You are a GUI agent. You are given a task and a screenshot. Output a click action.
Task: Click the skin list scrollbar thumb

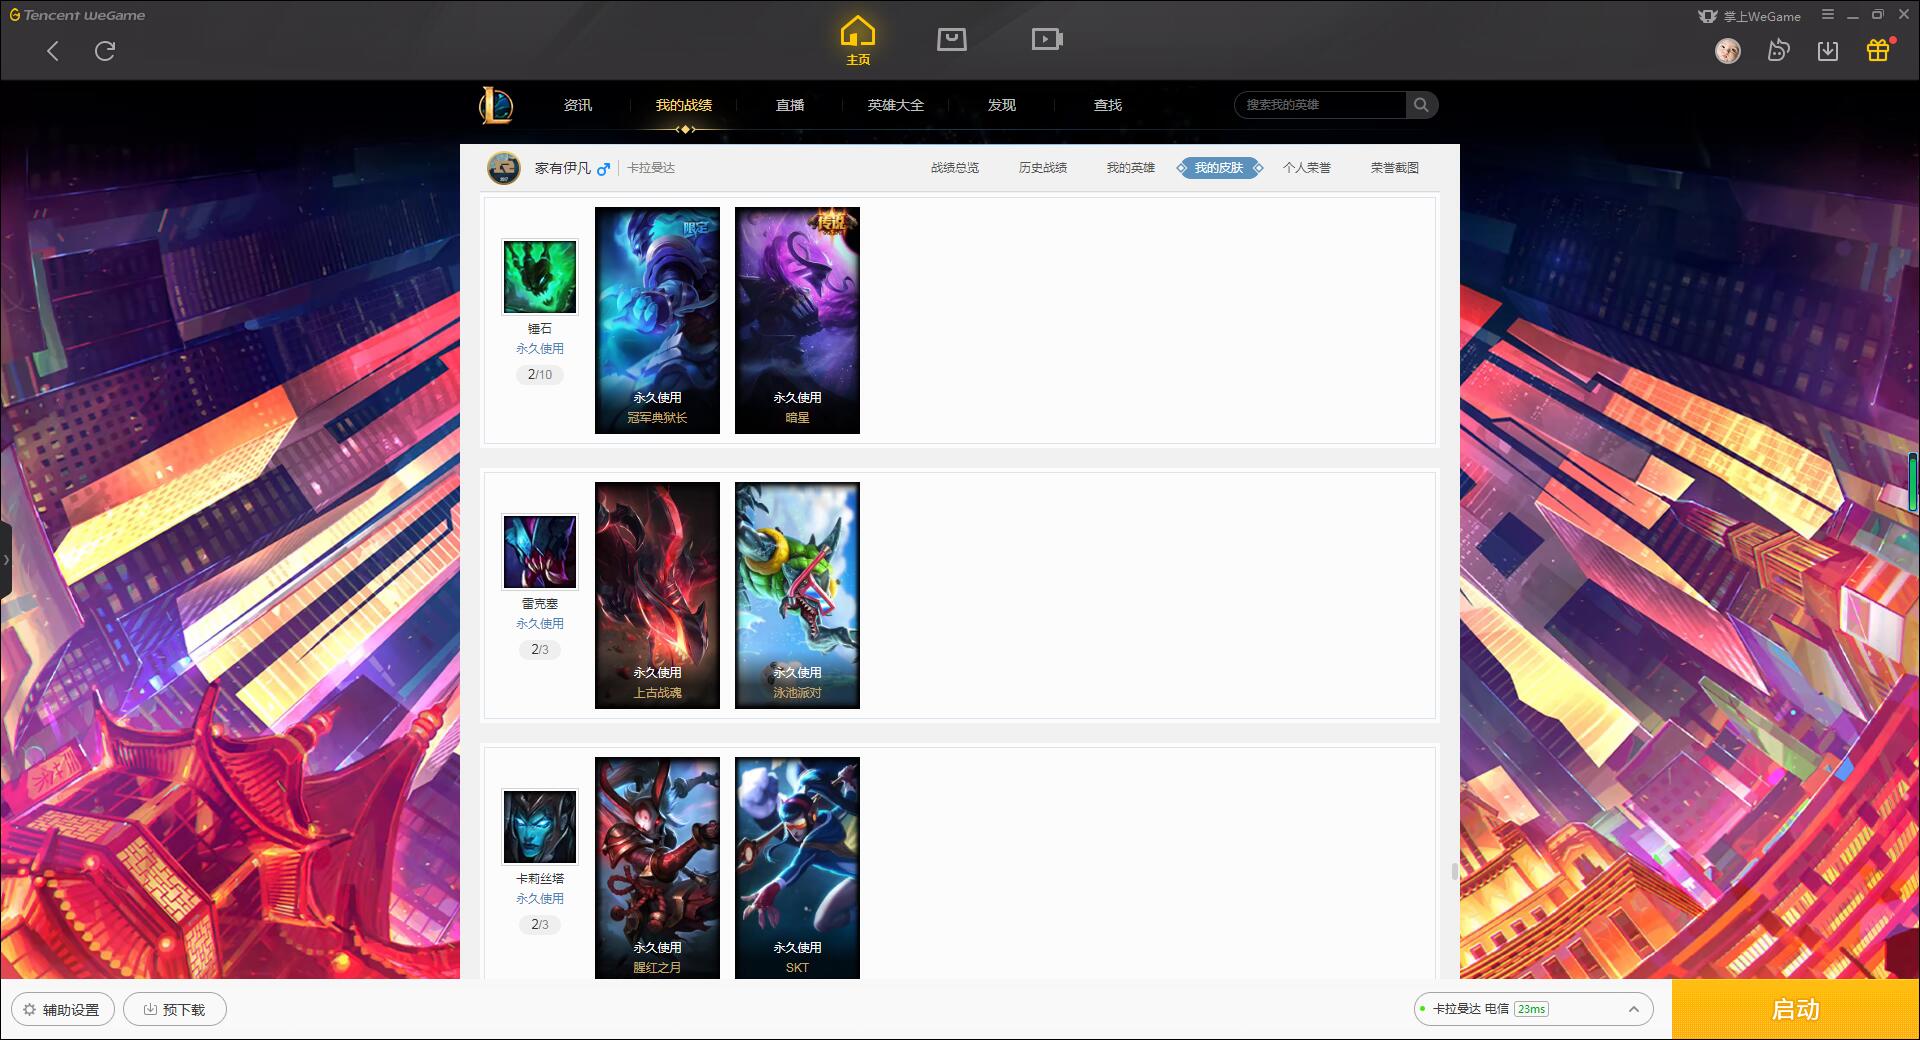point(1454,871)
